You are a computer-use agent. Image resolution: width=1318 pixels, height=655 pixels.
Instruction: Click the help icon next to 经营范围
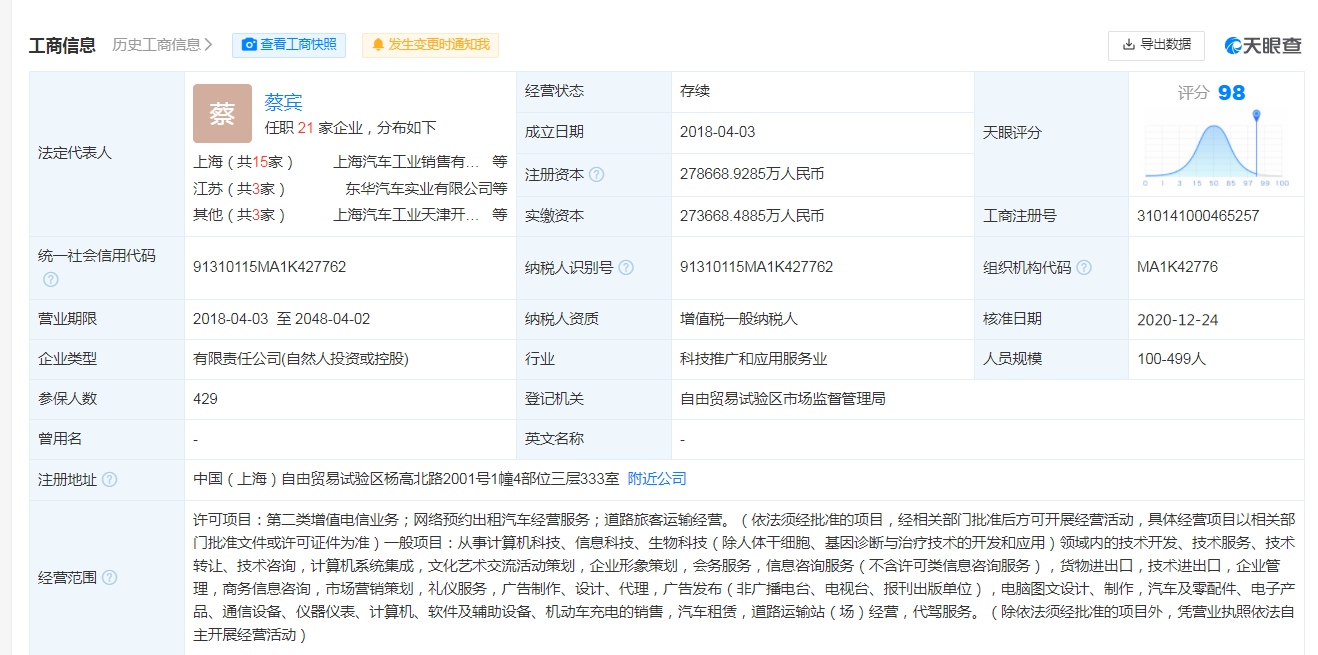coord(110,578)
